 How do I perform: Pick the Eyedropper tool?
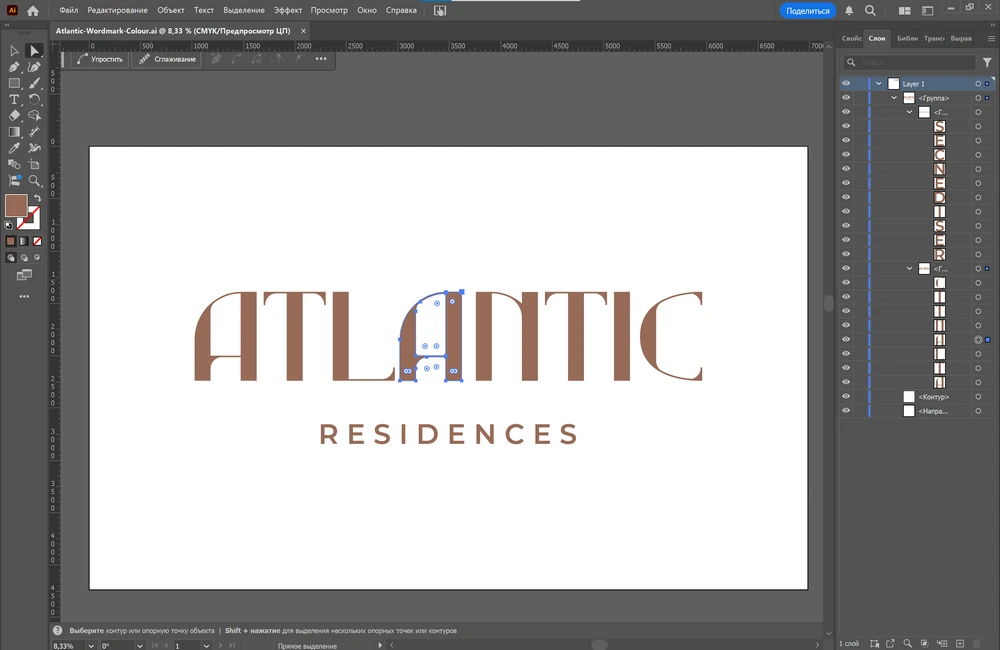(x=14, y=148)
